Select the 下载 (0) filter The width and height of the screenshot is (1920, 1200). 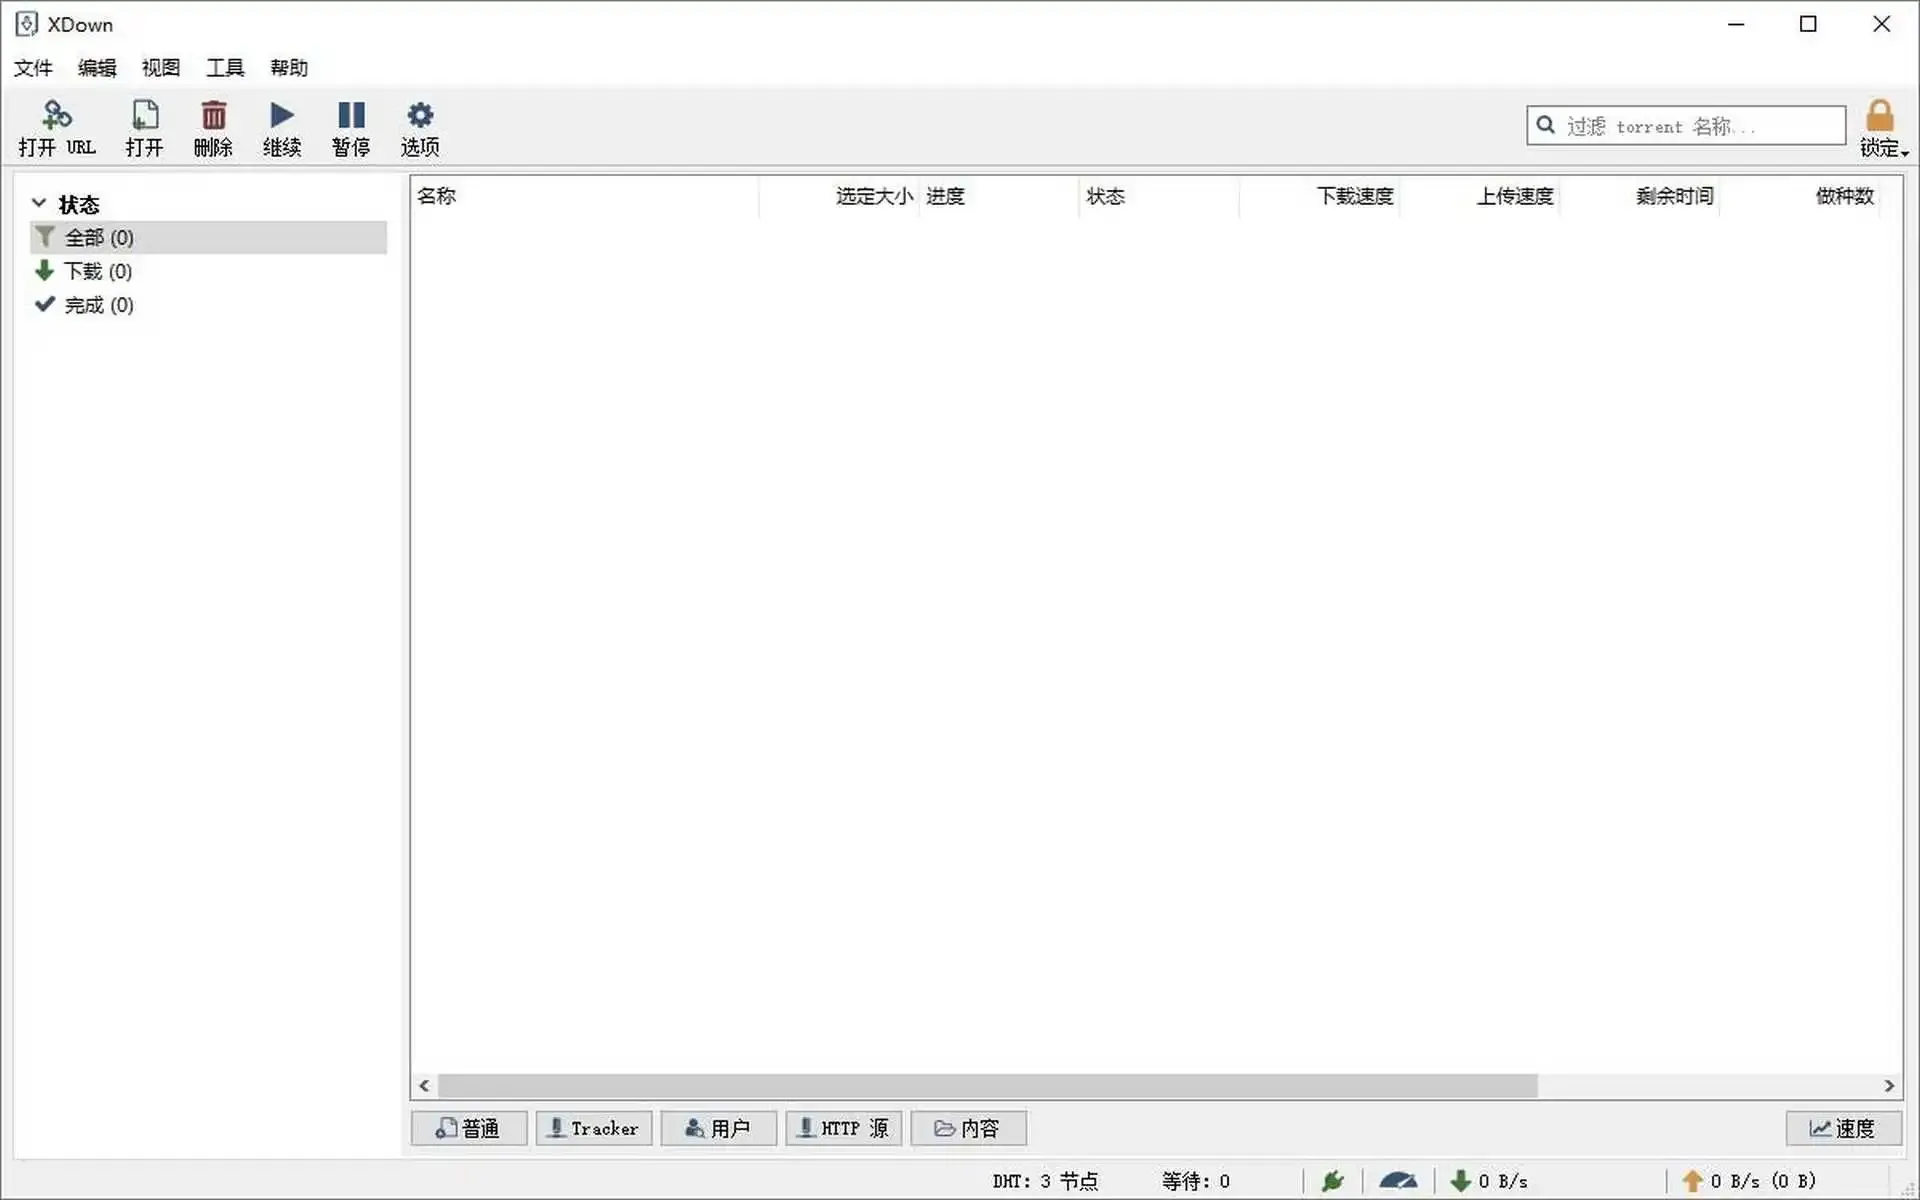pos(97,271)
